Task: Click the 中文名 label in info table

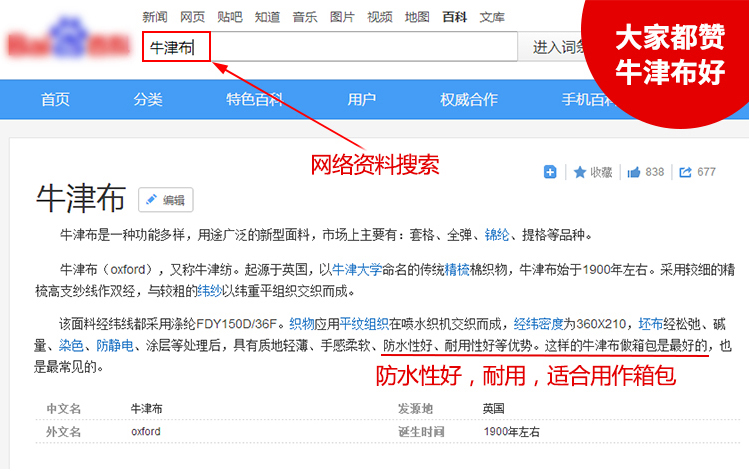Action: (63, 409)
